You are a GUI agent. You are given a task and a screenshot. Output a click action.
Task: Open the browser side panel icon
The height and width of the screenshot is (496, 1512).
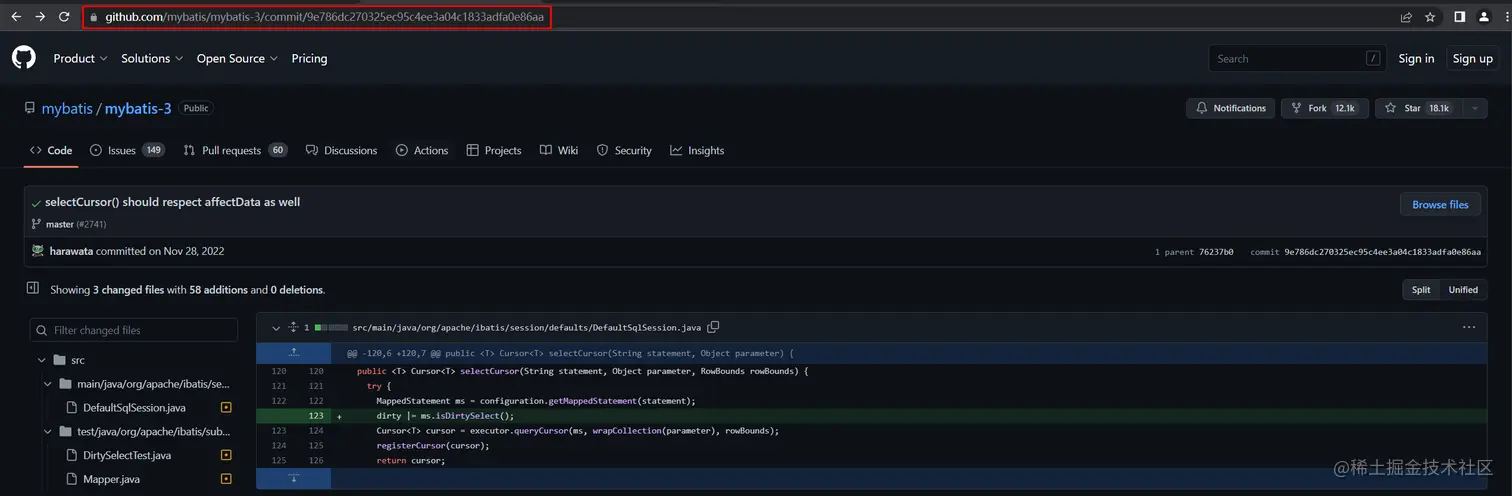click(x=1459, y=17)
